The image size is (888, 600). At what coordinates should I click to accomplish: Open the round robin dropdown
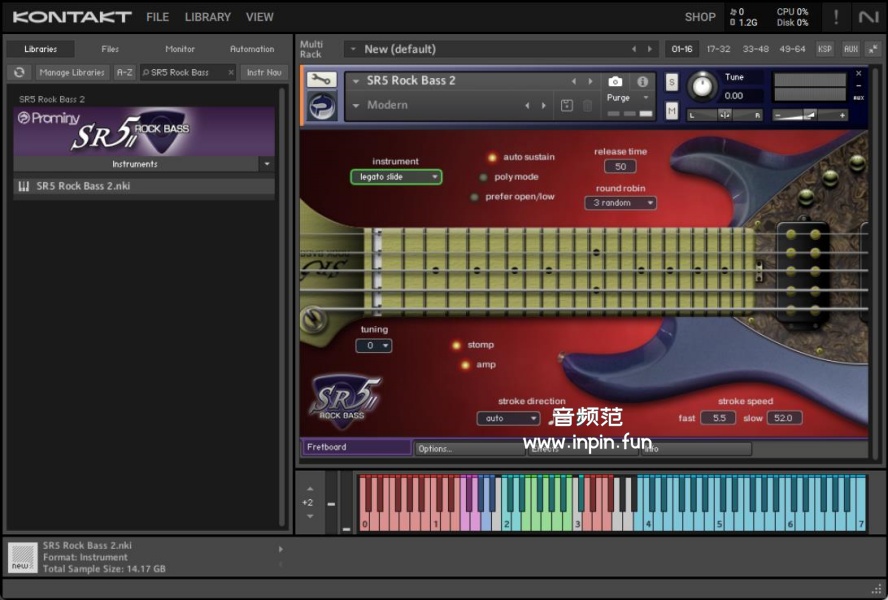[620, 203]
